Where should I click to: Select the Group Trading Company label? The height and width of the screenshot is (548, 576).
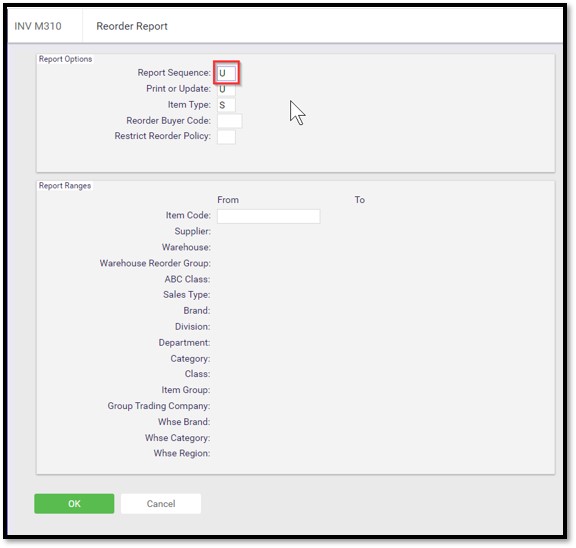click(159, 406)
